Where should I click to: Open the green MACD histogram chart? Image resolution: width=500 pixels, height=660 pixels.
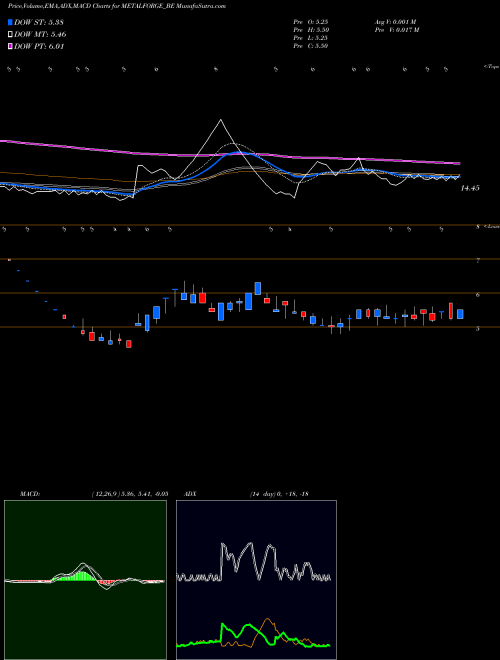point(85,580)
